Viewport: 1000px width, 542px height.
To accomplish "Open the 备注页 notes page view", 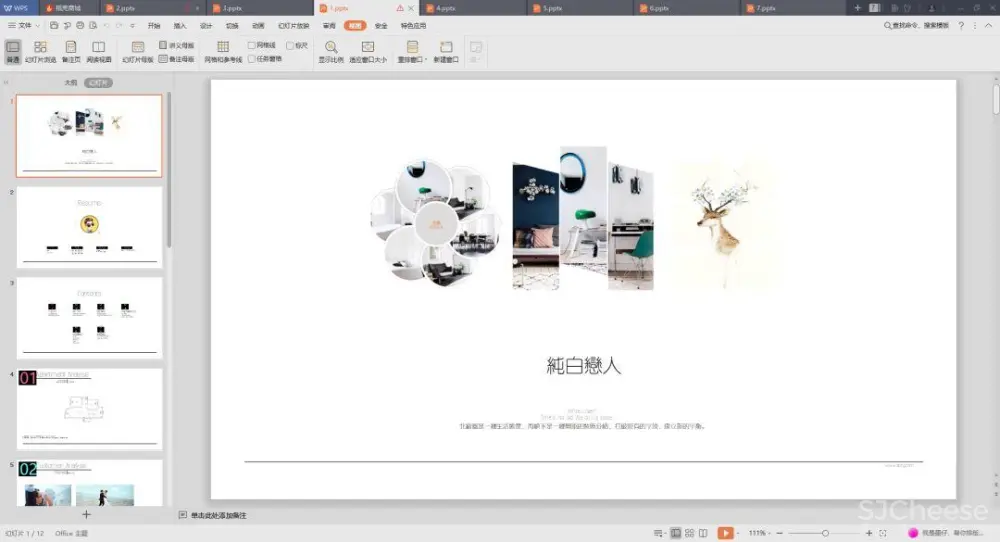I will 71,51.
